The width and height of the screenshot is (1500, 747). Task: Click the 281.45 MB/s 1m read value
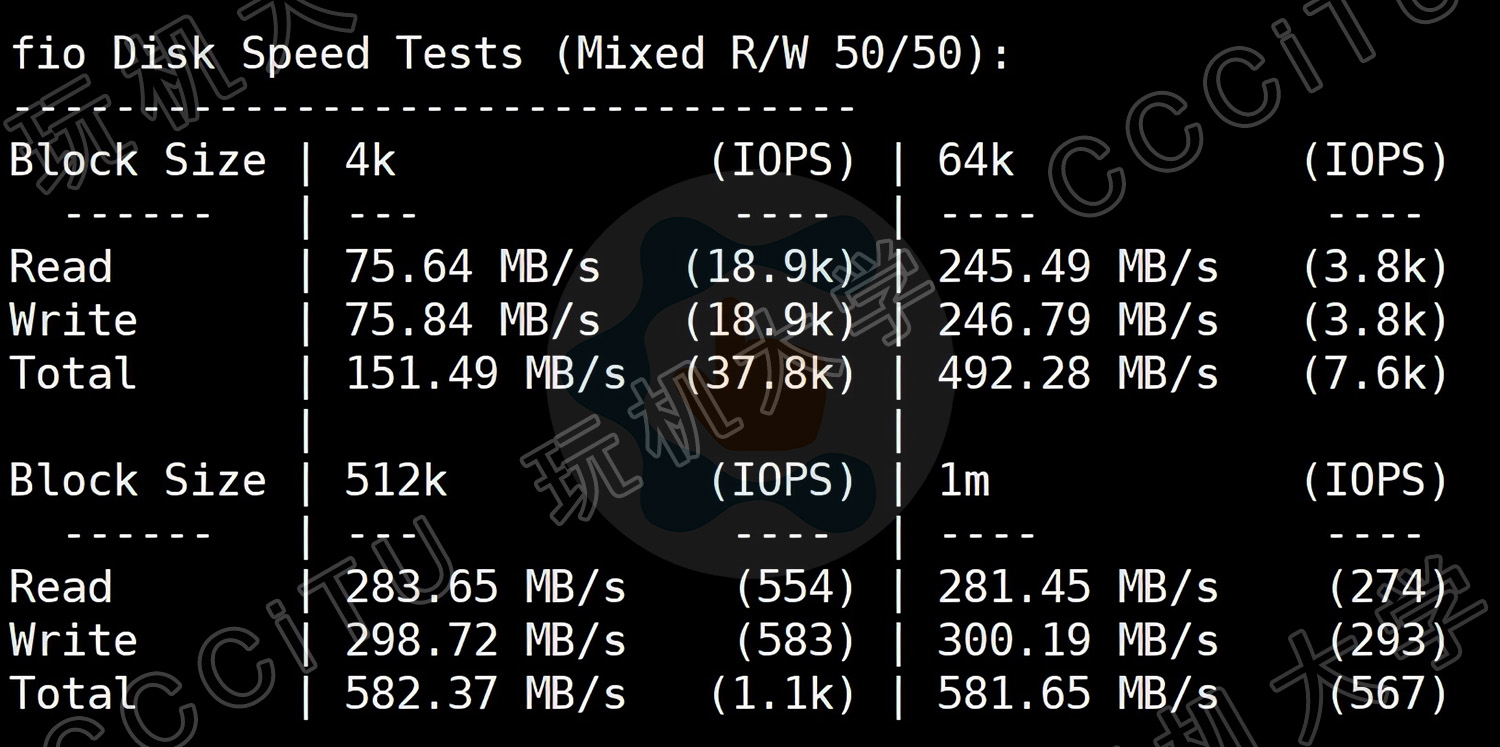point(1078,587)
